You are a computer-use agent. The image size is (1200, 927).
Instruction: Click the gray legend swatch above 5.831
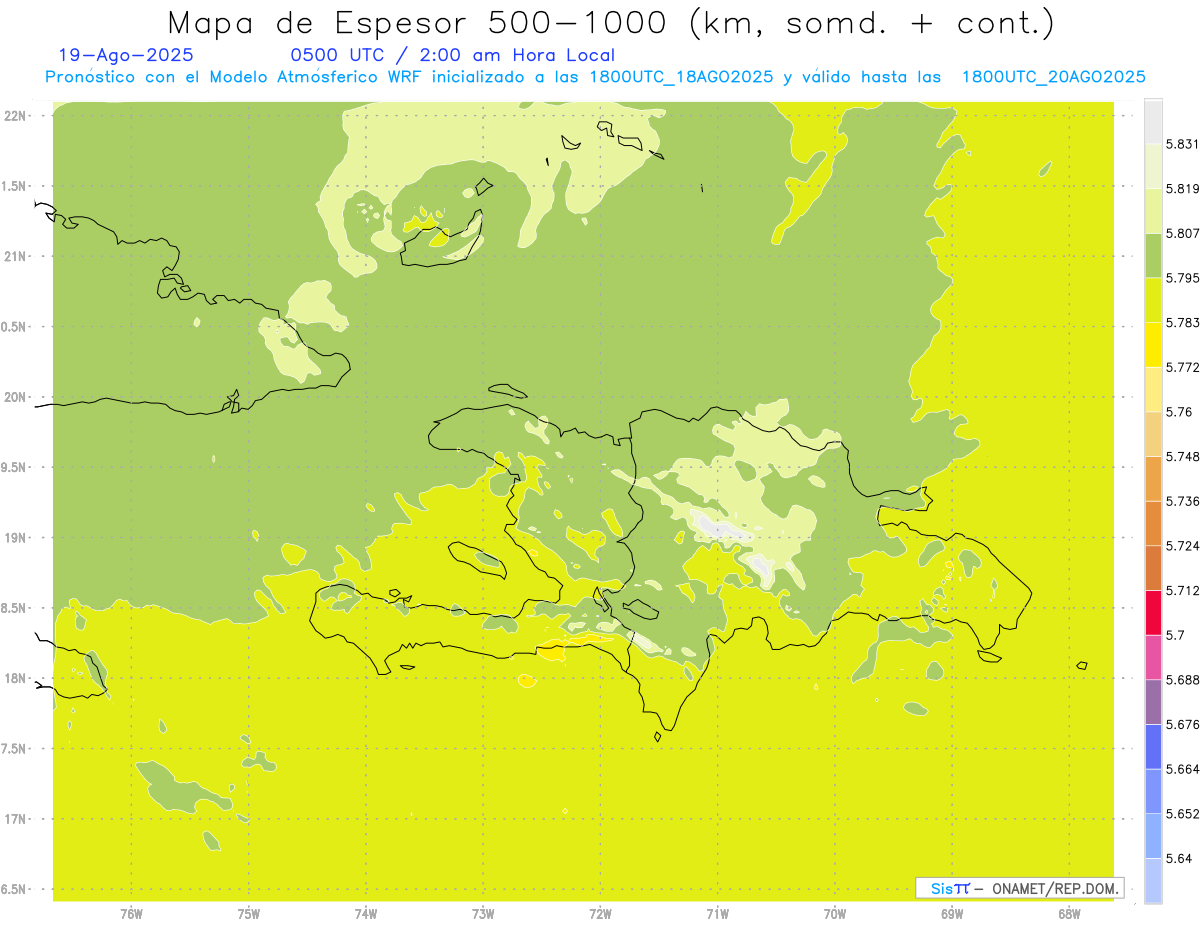[1153, 121]
